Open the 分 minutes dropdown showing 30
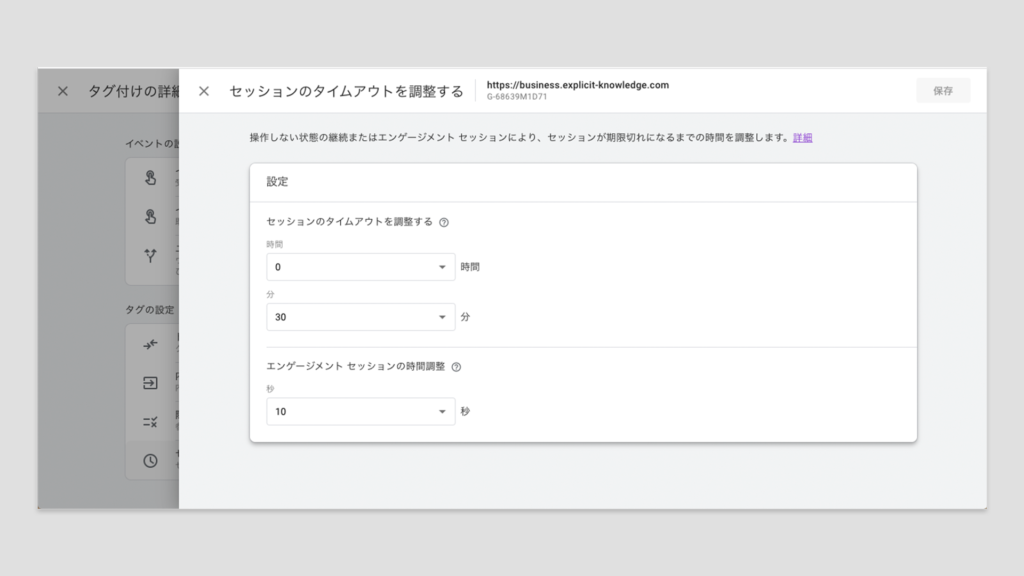 [360, 317]
